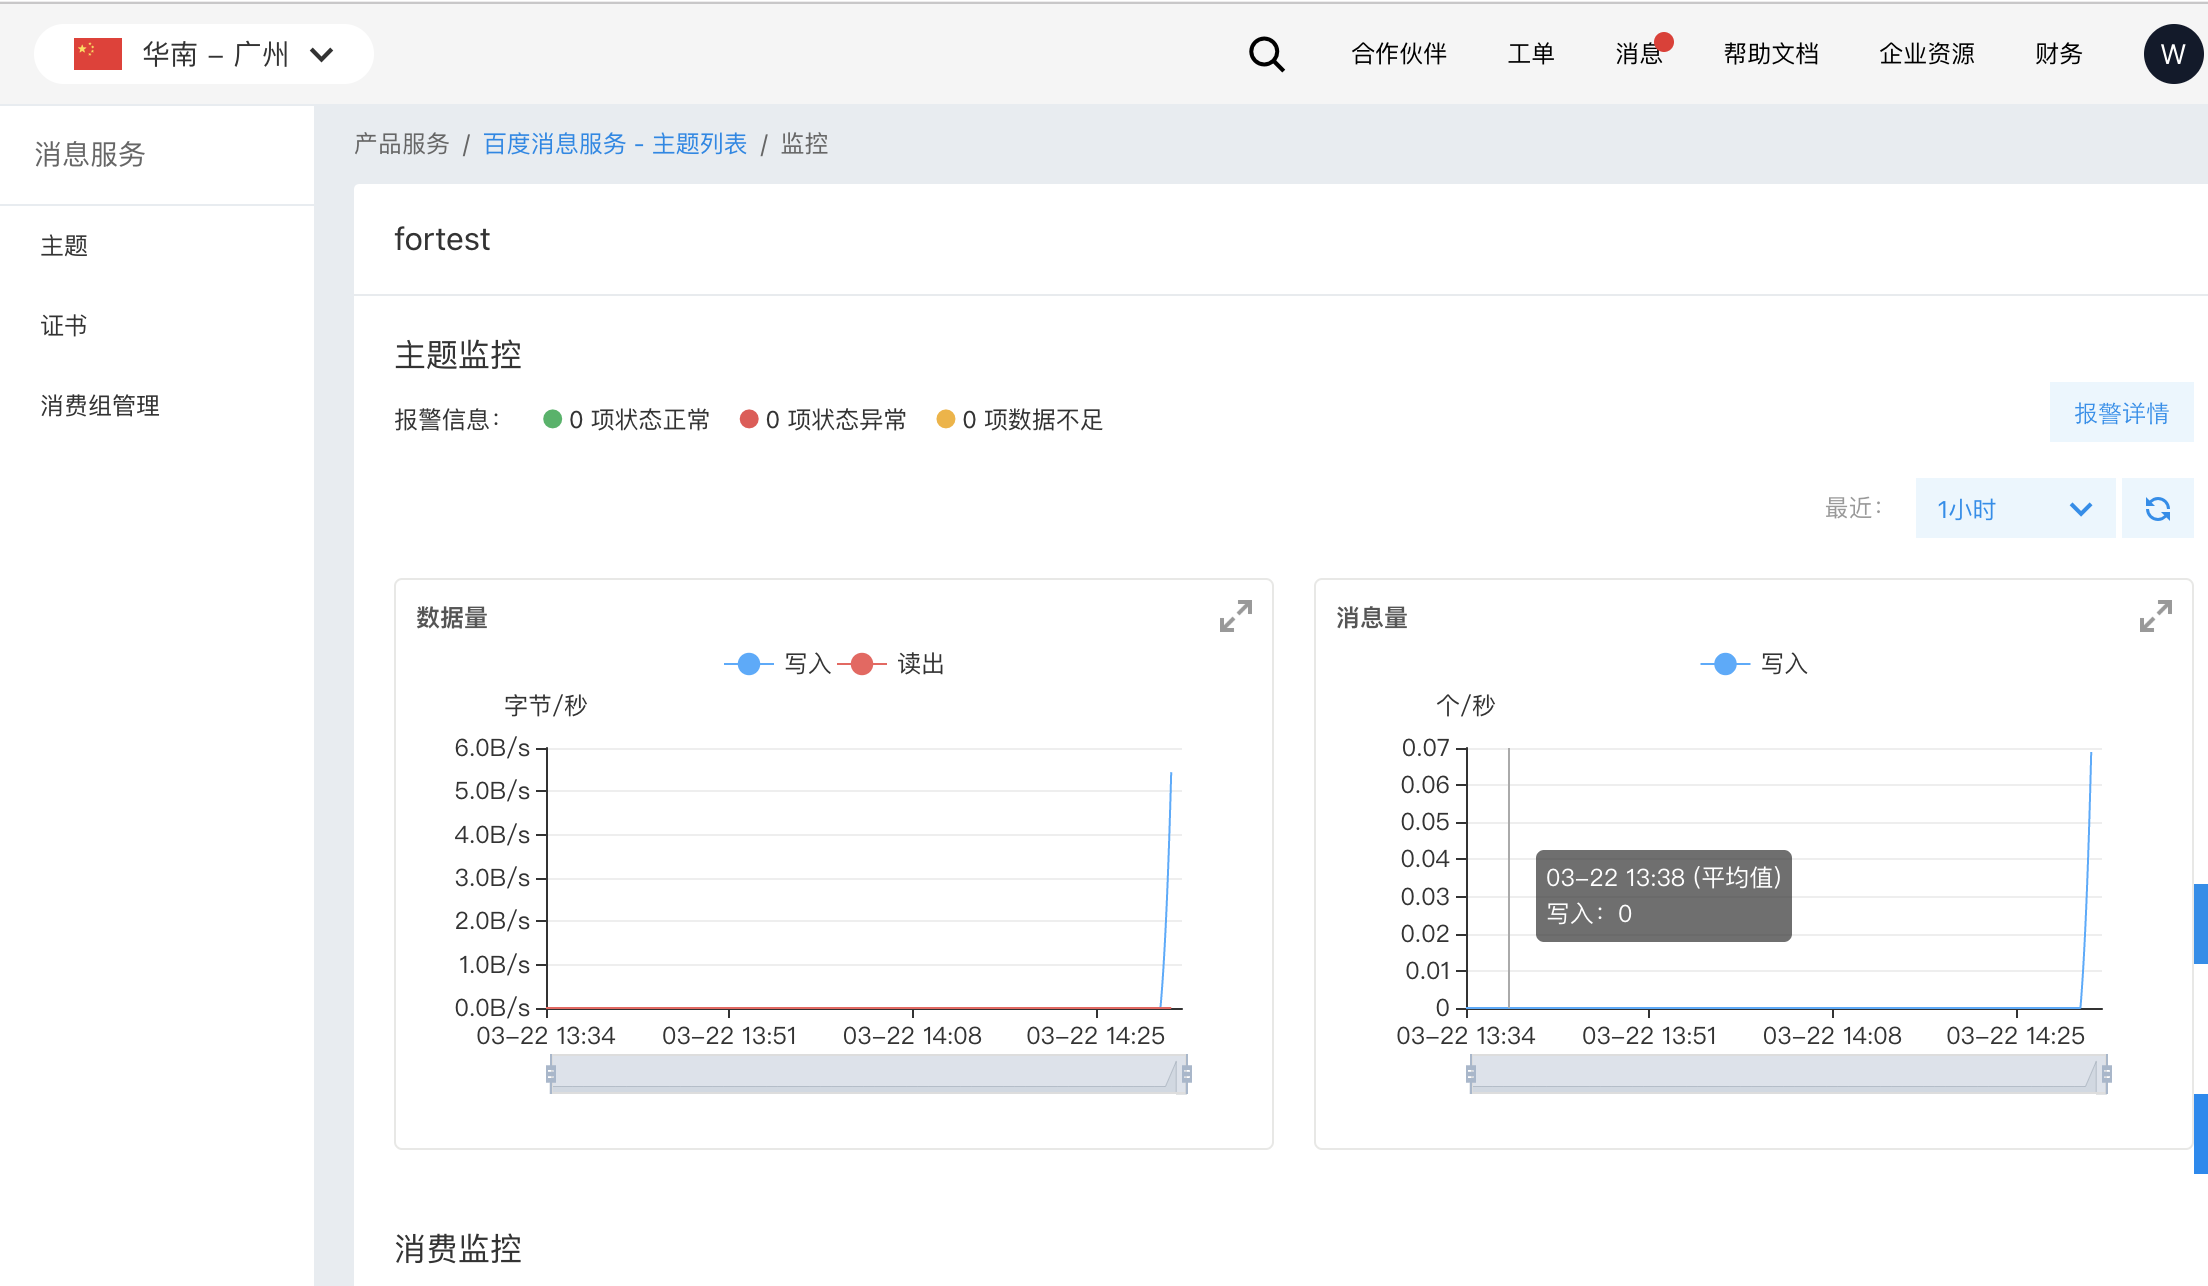Click the left handle of 消息量 zoom slider

click(x=1470, y=1074)
